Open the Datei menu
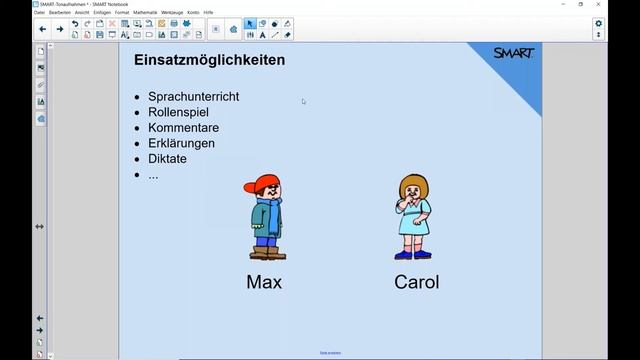 [x=39, y=13]
